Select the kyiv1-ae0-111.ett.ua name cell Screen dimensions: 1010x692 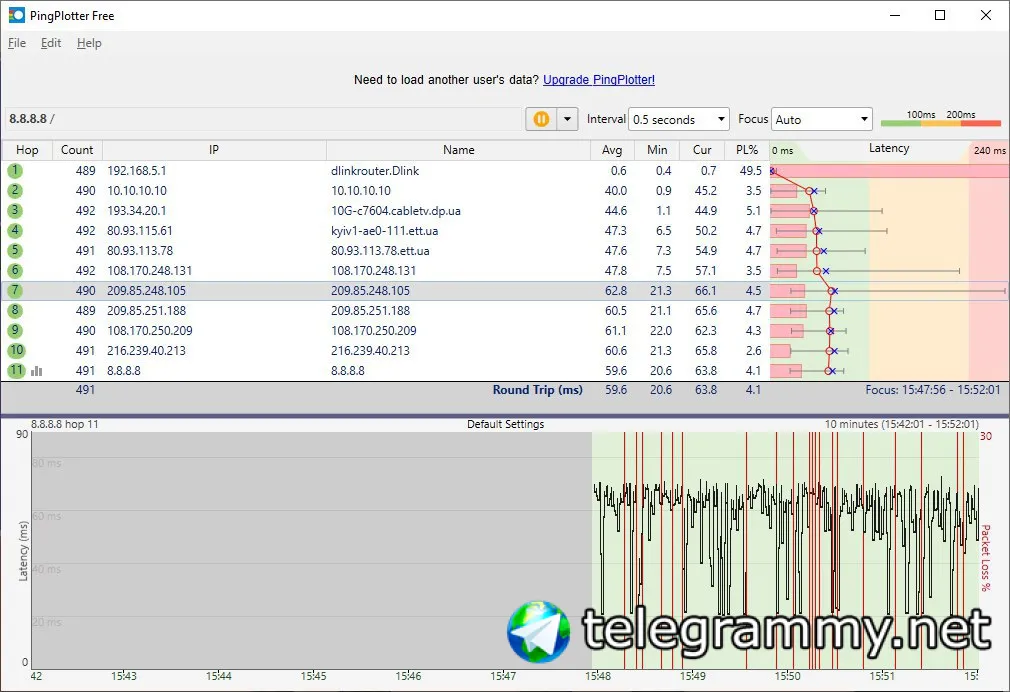click(385, 231)
